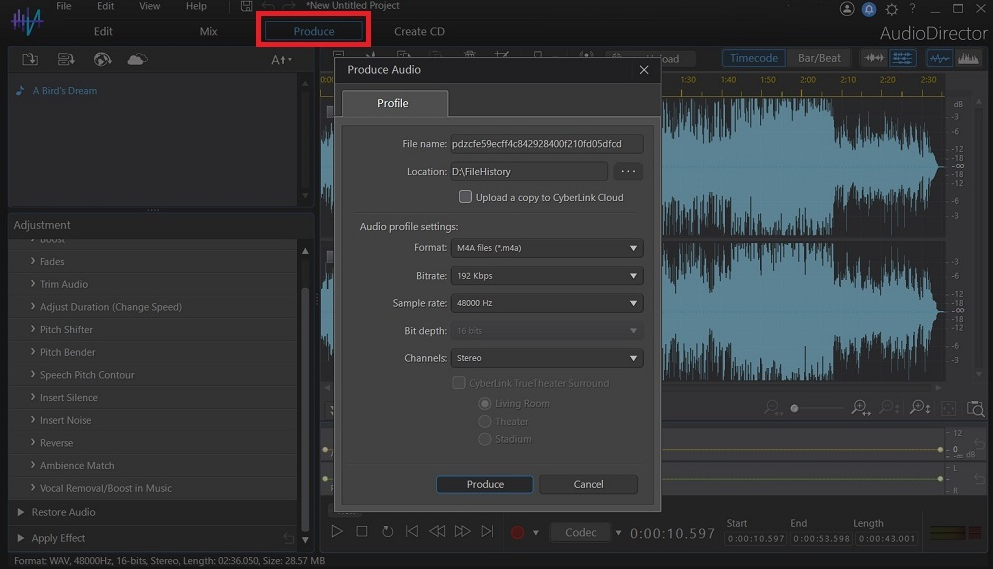993x569 pixels.
Task: Select the Stadium radio option
Action: 484,439
